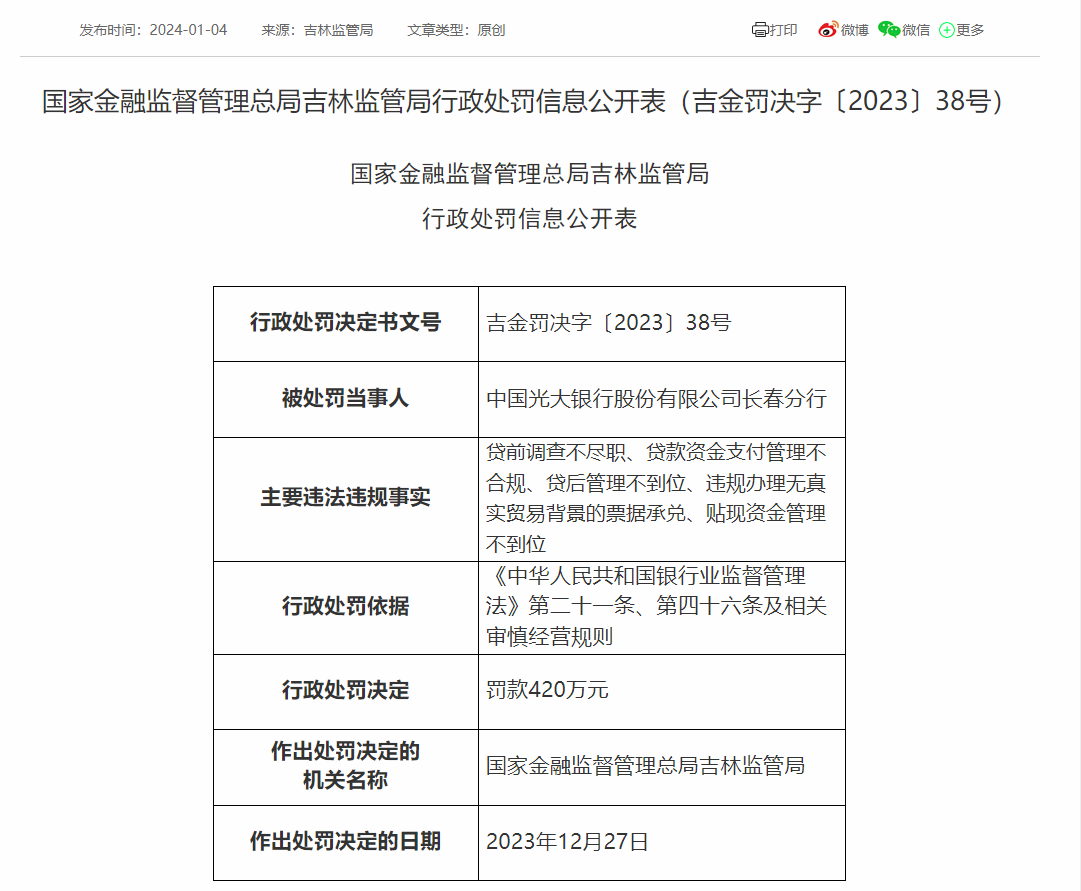Click the 文章类型：原创 text
The width and height of the screenshot is (1081, 891).
coord(456,30)
